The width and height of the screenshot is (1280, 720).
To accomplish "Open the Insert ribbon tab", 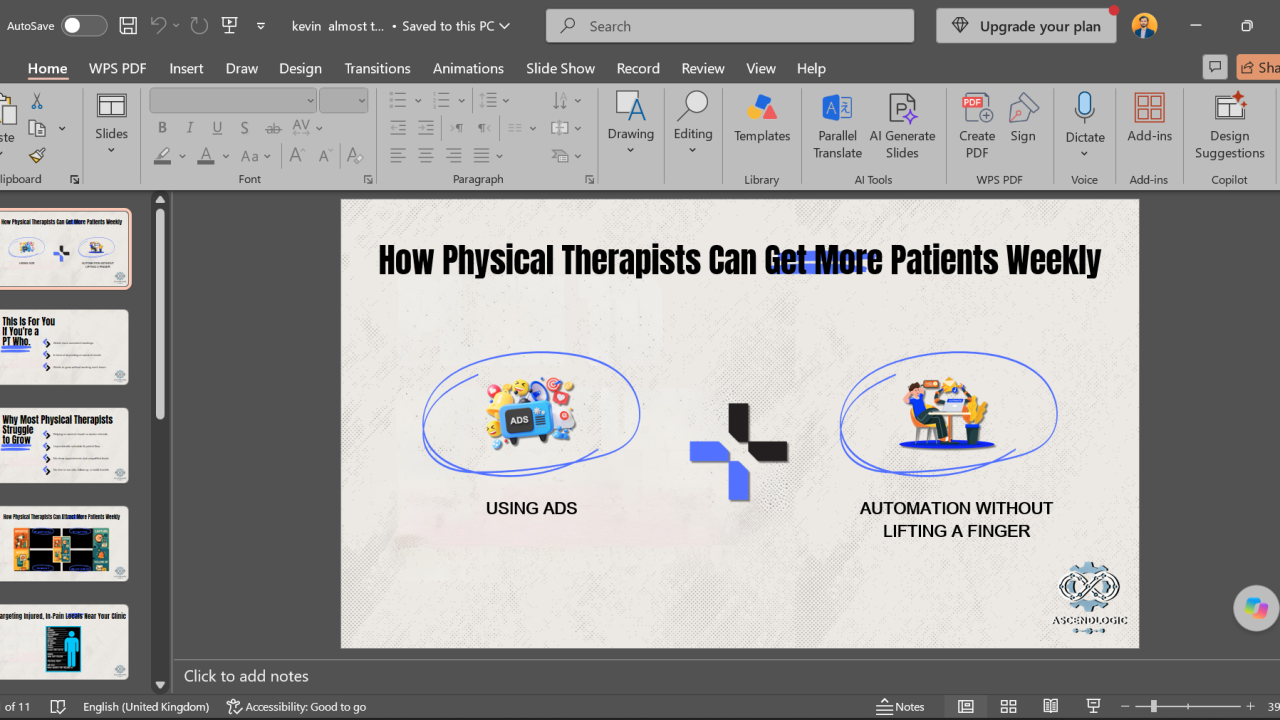I will (x=186, y=68).
